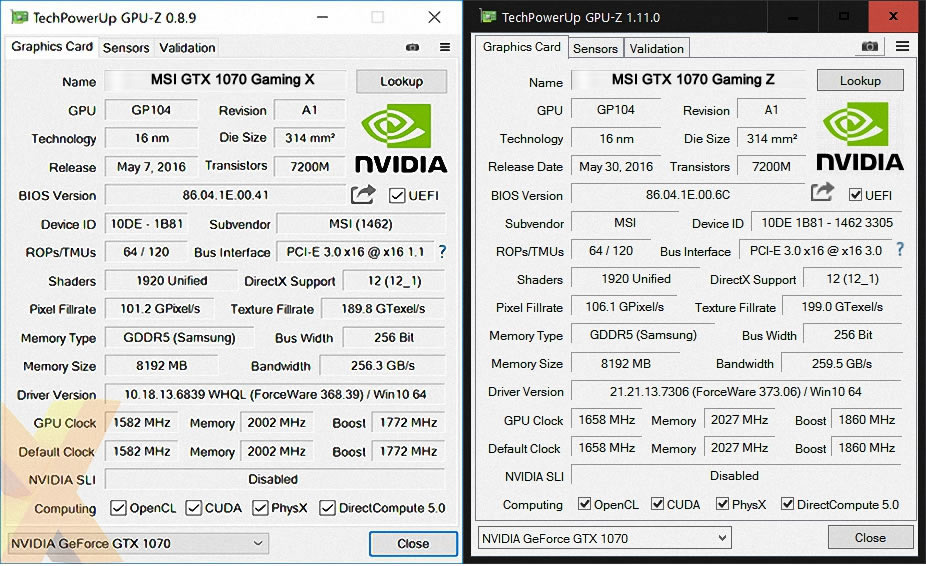926x566 pixels.
Task: Open Validation tab in GPU-Z 0.8.9
Action: click(187, 48)
